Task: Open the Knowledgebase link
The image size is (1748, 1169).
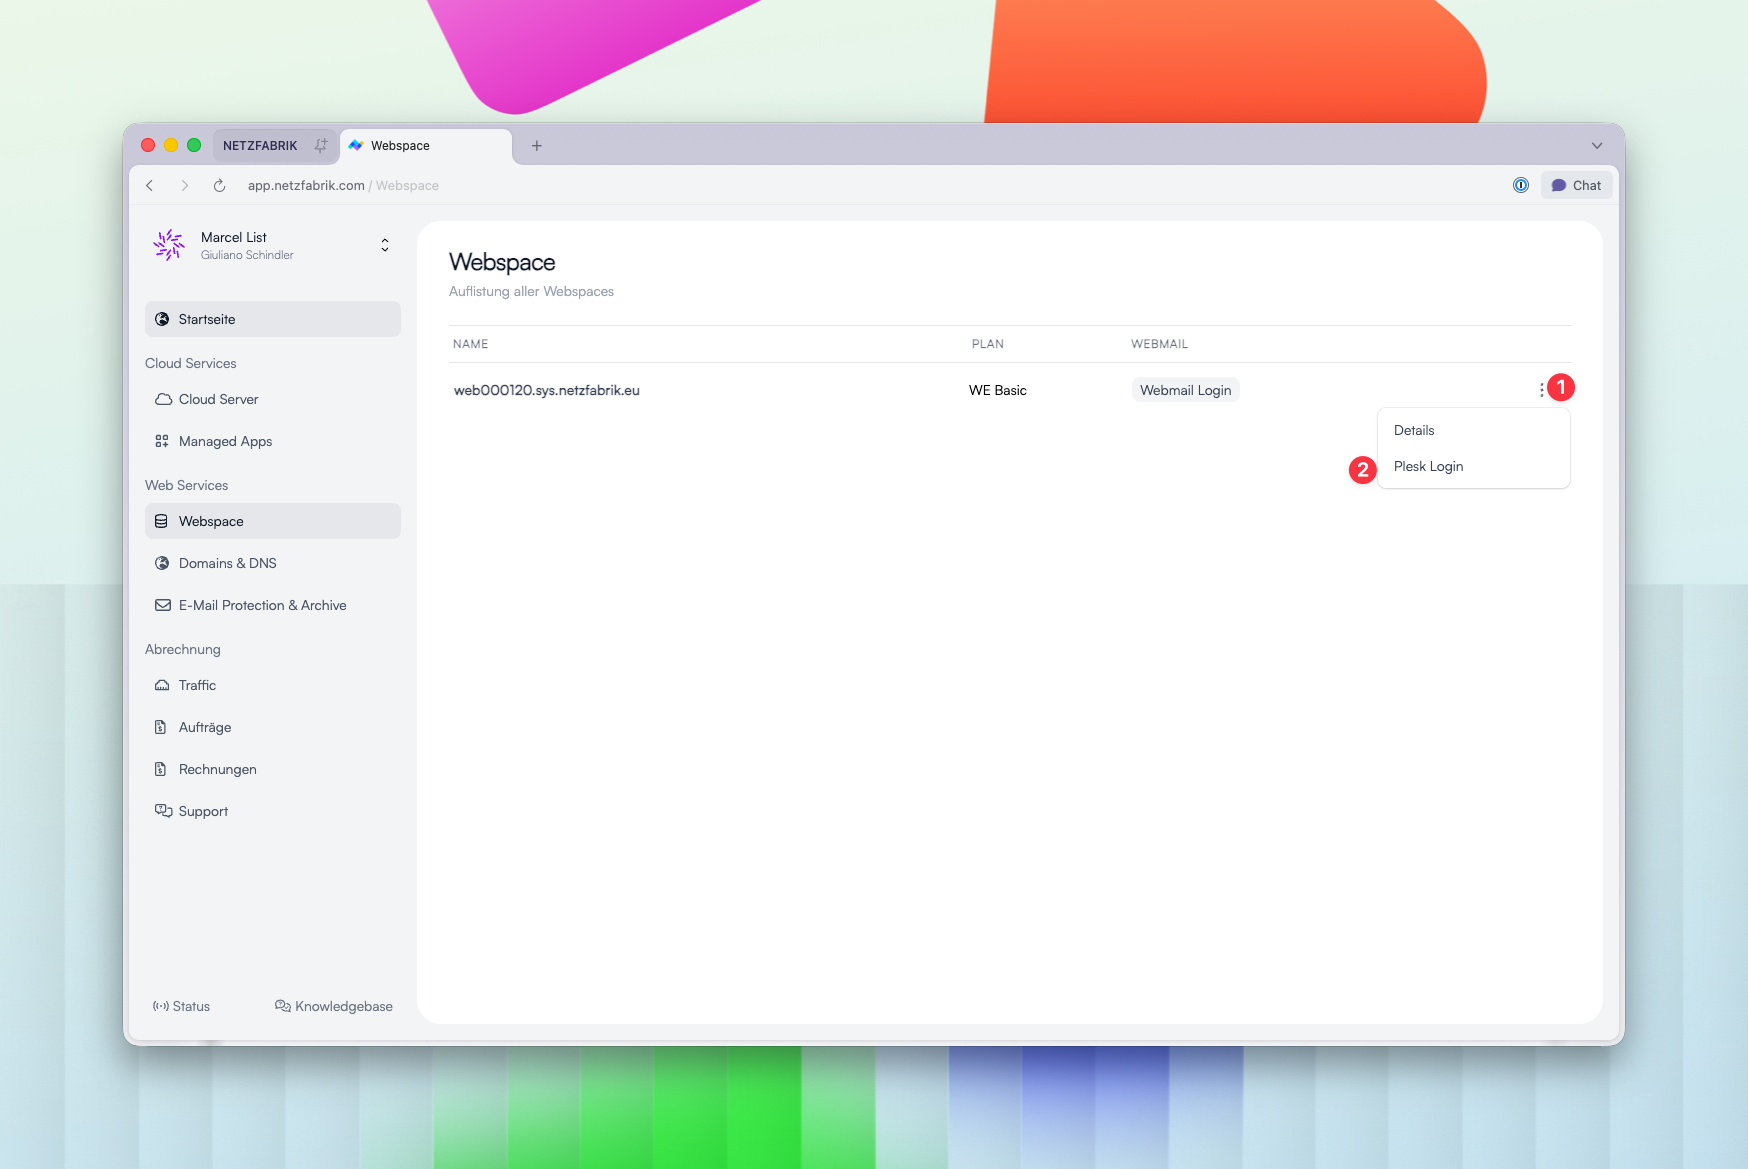Action: tap(334, 1006)
